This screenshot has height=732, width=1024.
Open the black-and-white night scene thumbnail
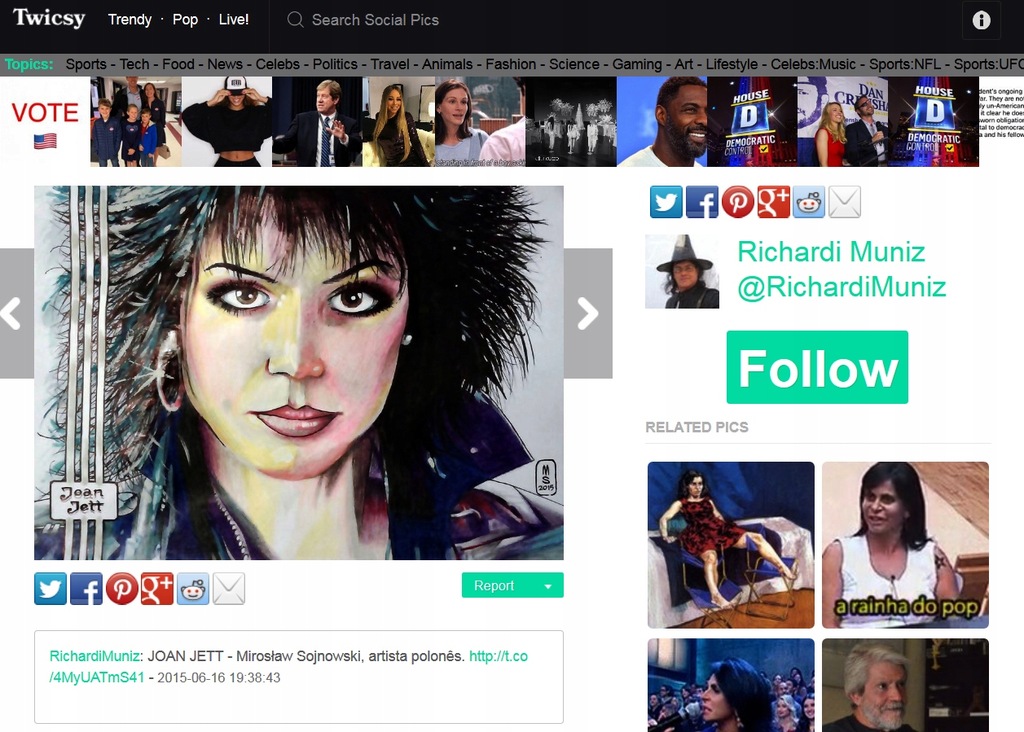tap(571, 122)
